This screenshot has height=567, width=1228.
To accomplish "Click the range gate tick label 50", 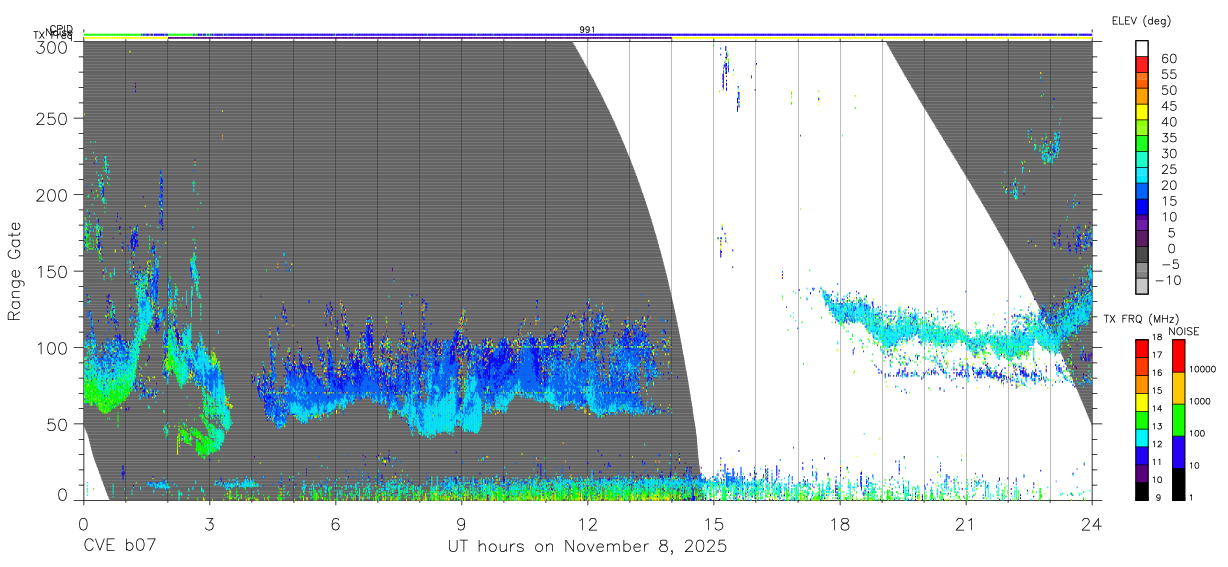I will pos(58,424).
